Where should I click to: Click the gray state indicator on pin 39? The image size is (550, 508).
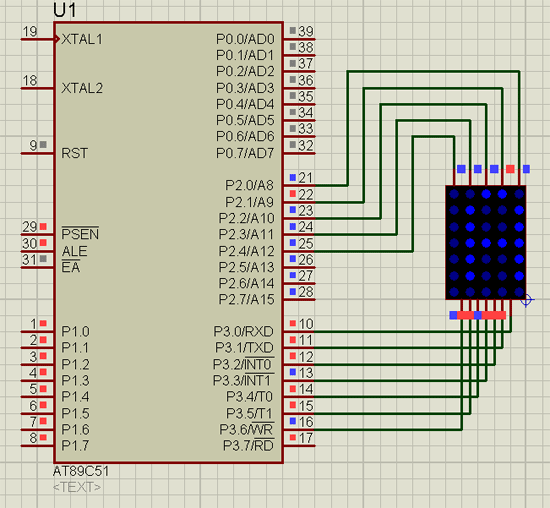[293, 31]
